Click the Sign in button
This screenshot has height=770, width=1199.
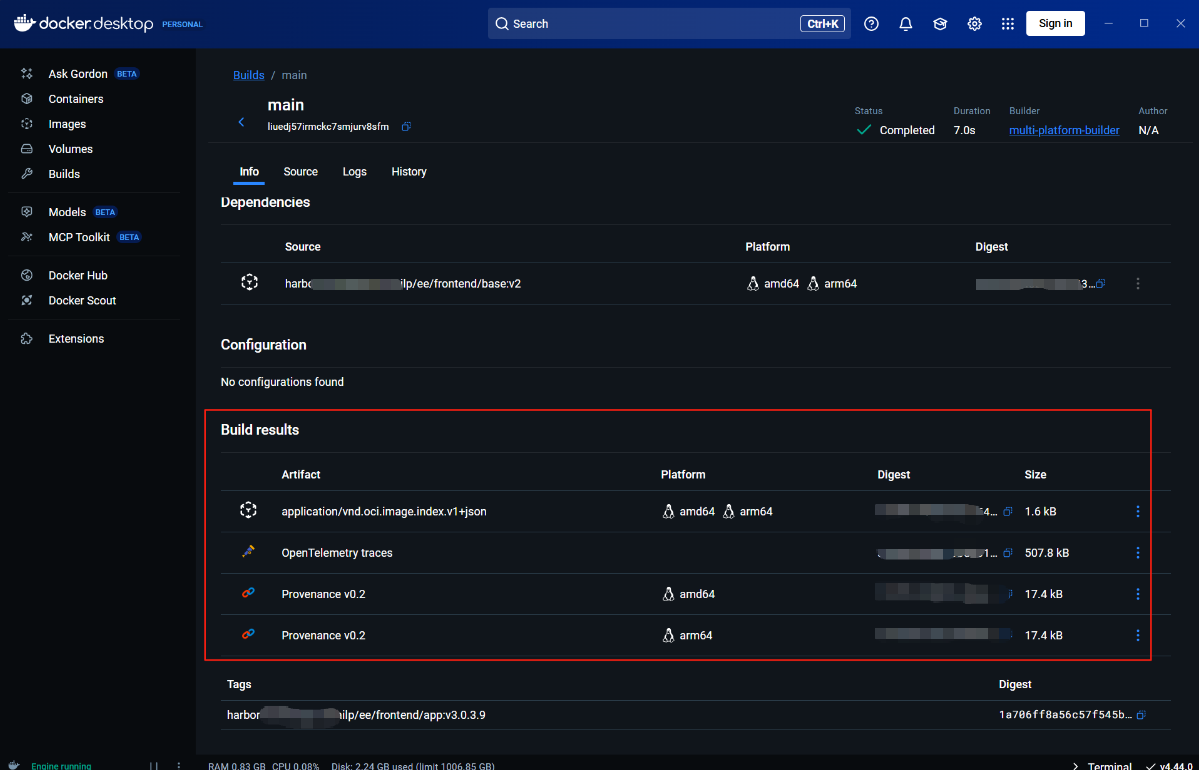click(1055, 24)
